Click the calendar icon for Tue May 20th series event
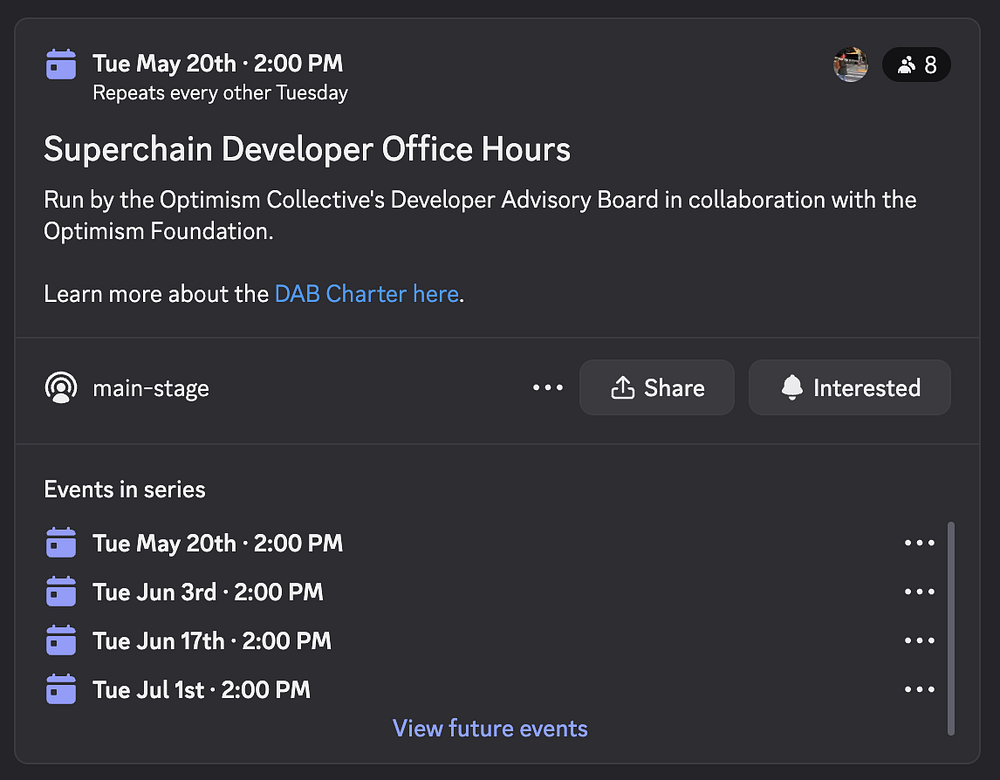Viewport: 1000px width, 780px height. pos(61,543)
